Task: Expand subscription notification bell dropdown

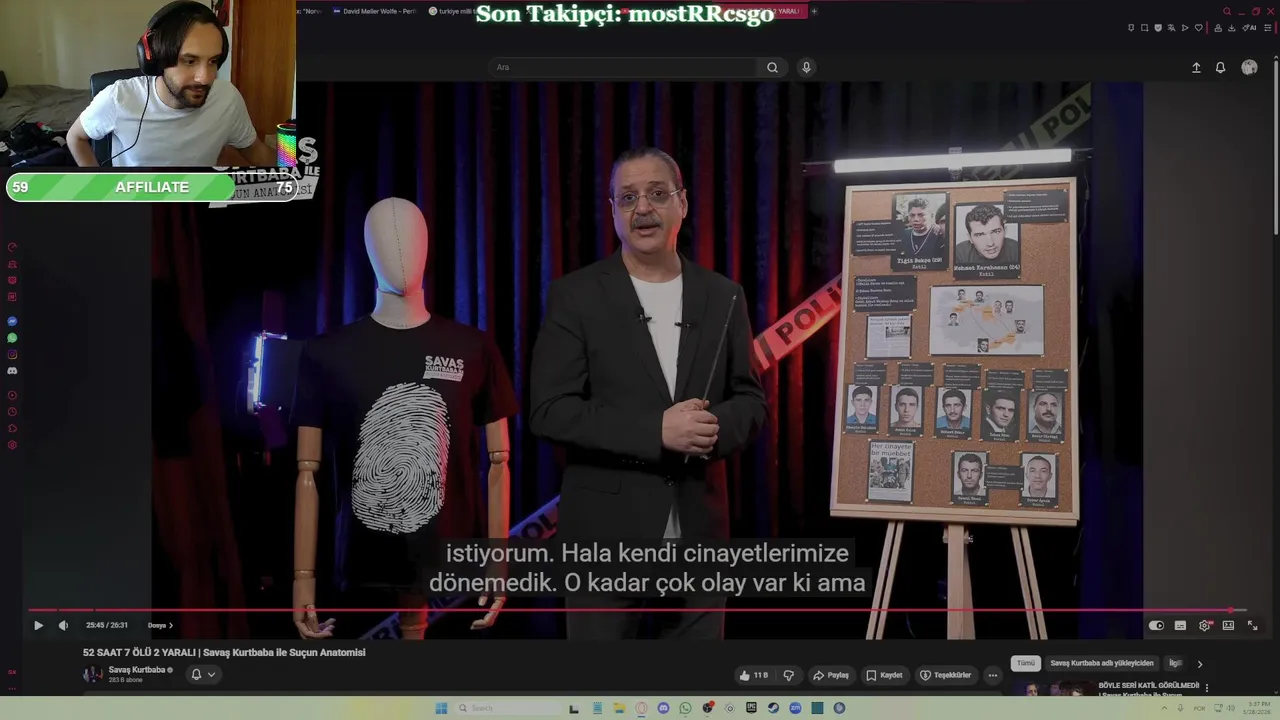Action: [x=203, y=674]
